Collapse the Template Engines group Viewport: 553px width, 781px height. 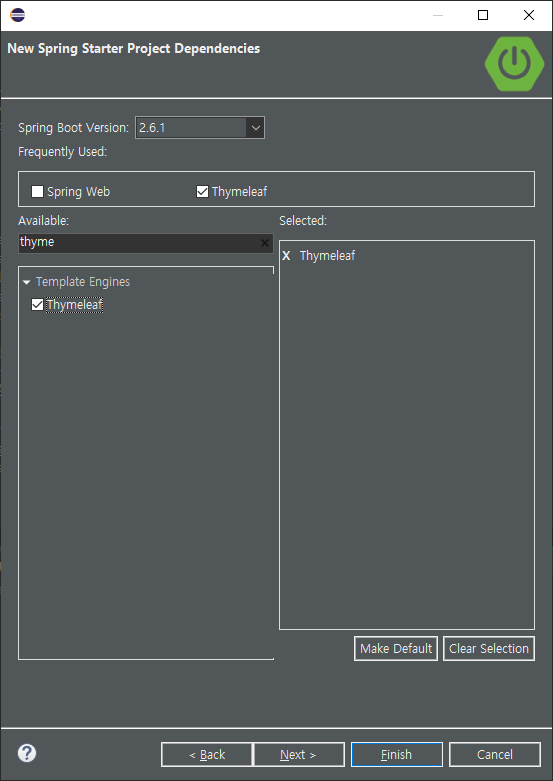coord(26,282)
